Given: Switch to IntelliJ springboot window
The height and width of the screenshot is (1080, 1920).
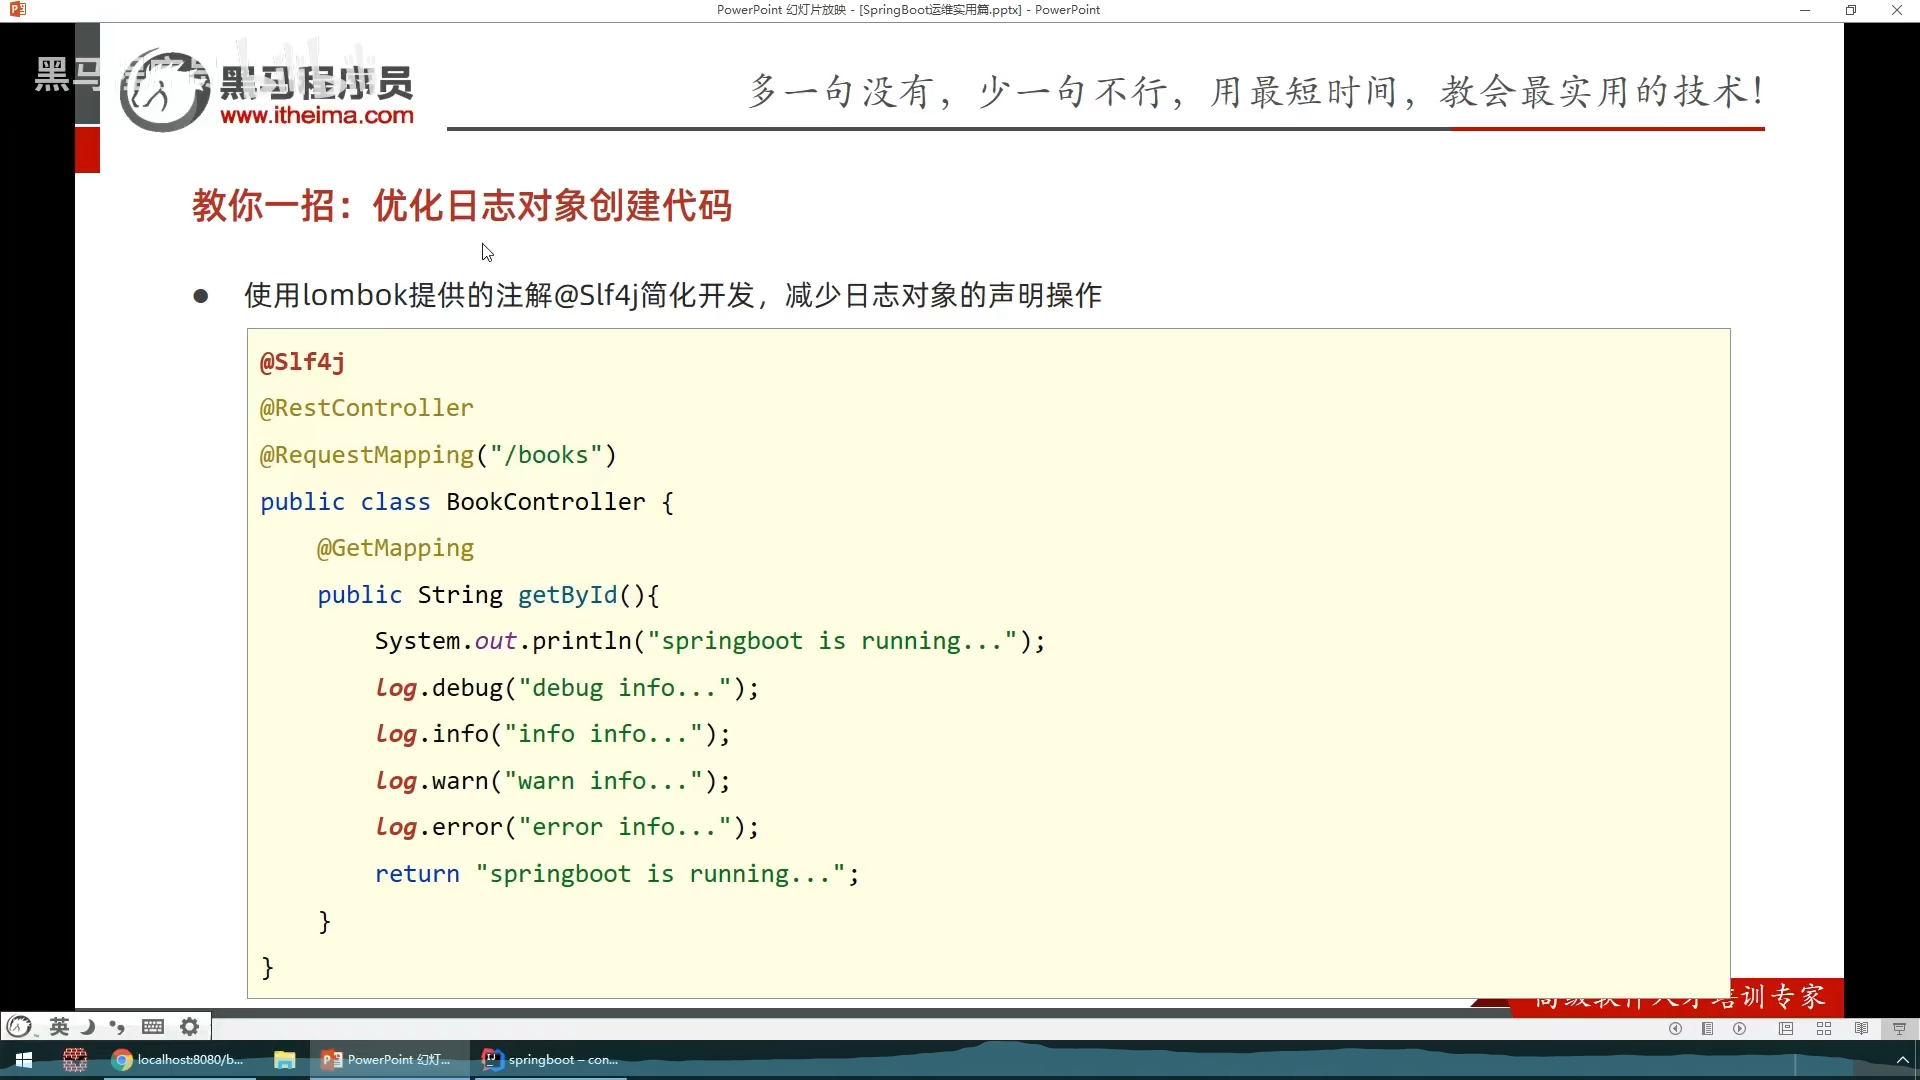Looking at the screenshot, I should click(x=550, y=1060).
